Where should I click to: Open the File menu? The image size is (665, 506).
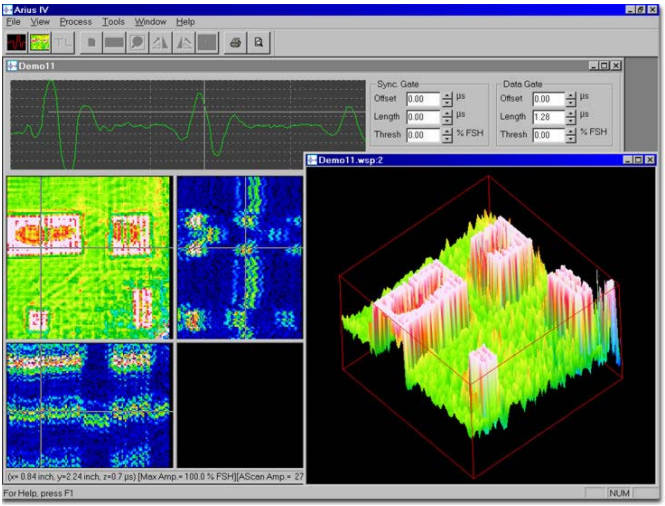pos(13,22)
